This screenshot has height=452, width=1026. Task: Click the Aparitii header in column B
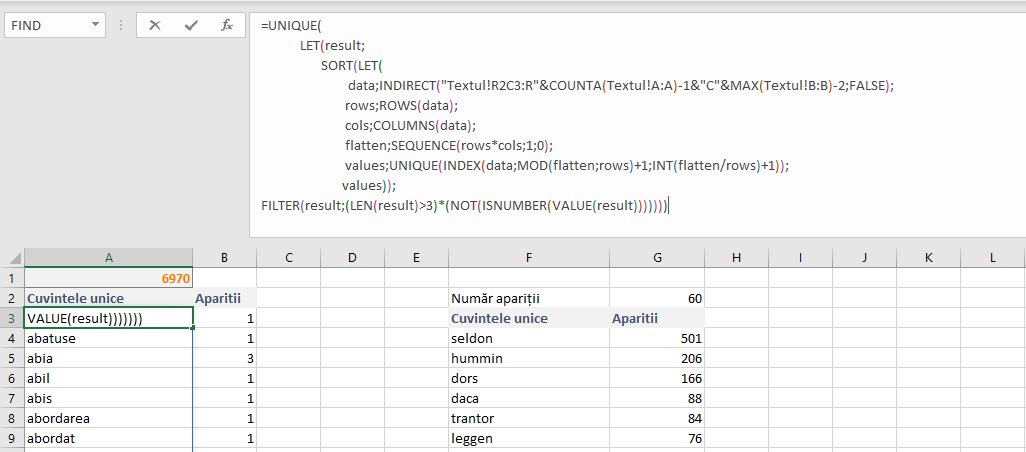(x=224, y=298)
